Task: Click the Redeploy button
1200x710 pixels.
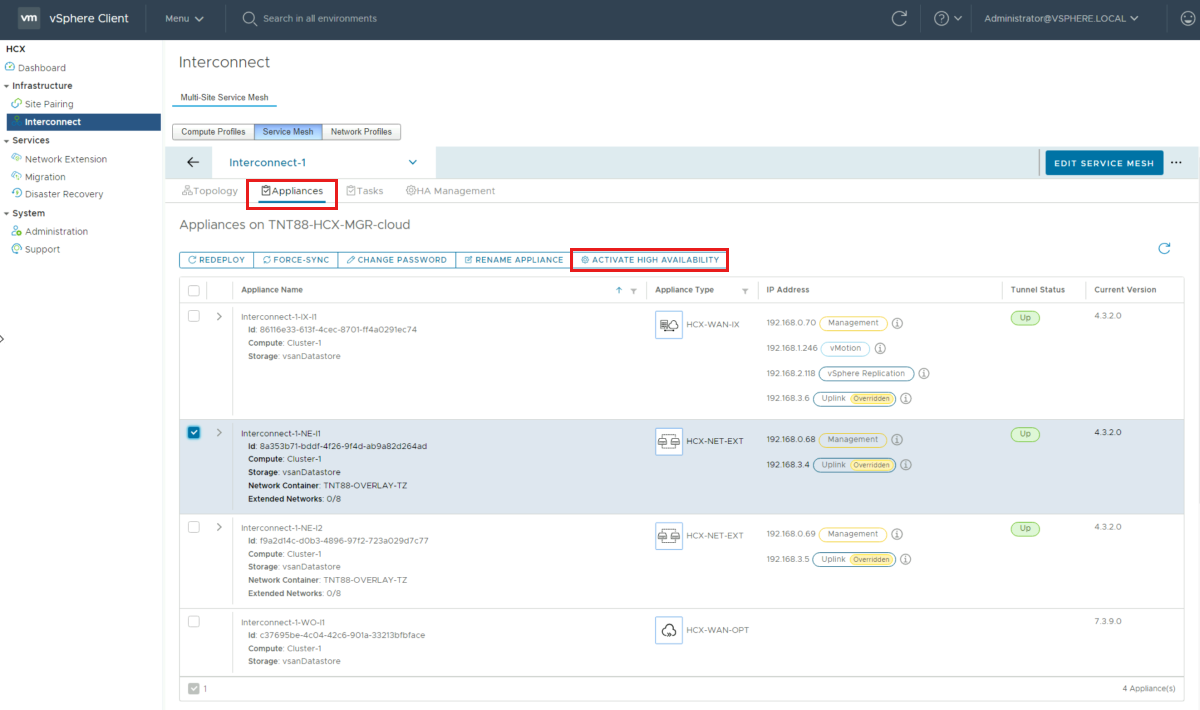Action: coord(216,260)
